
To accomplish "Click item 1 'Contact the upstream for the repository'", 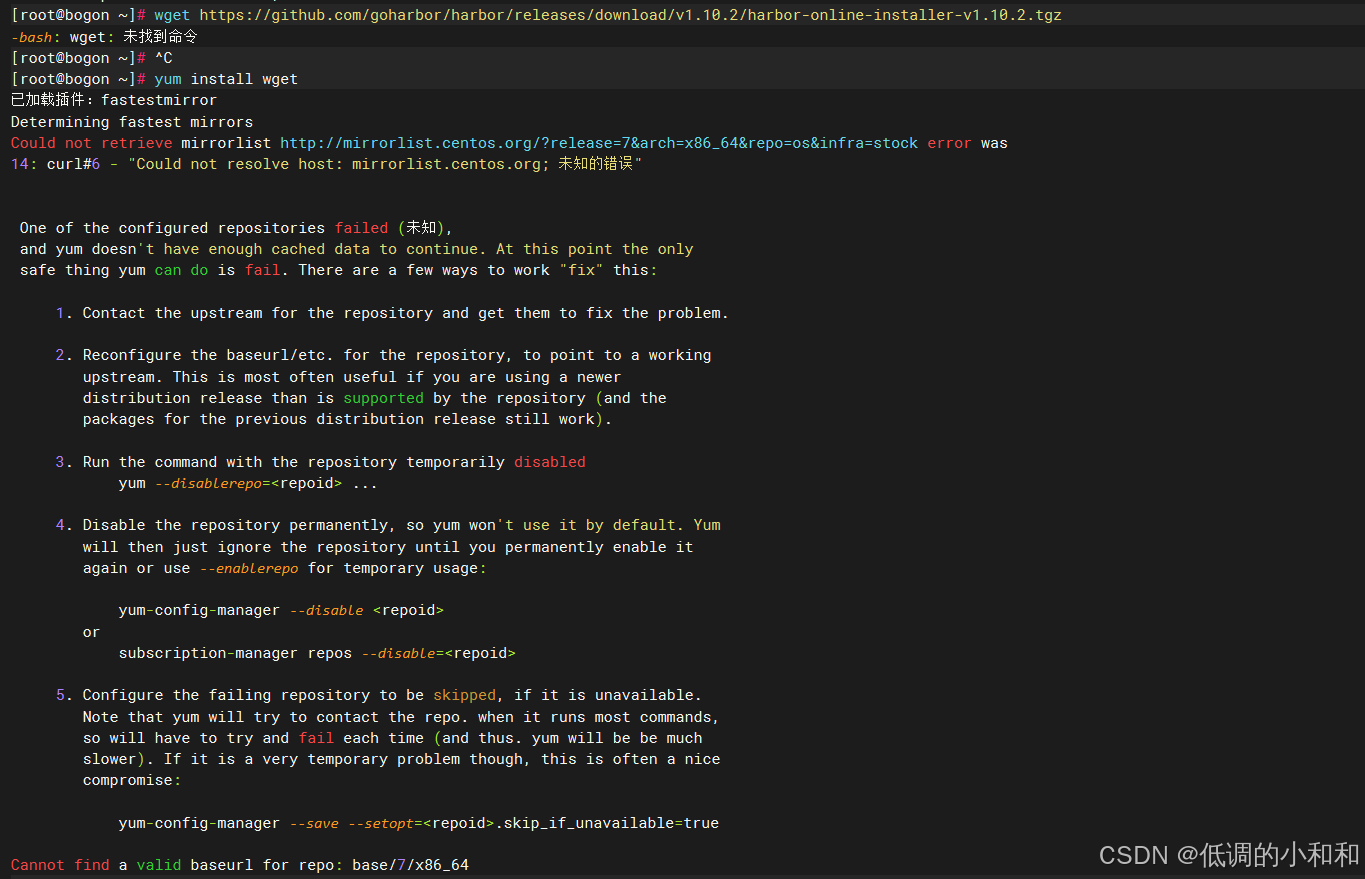I will 392,313.
